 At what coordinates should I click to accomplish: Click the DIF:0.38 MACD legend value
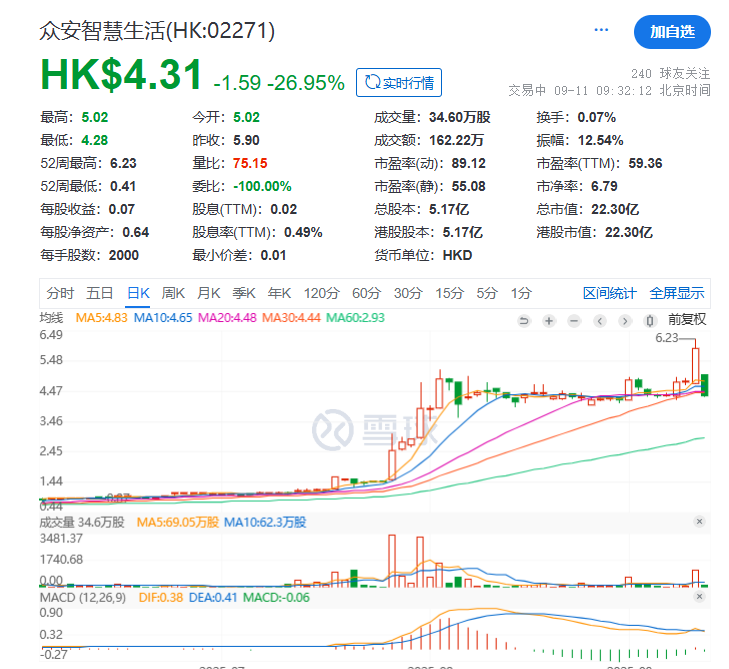click(160, 597)
